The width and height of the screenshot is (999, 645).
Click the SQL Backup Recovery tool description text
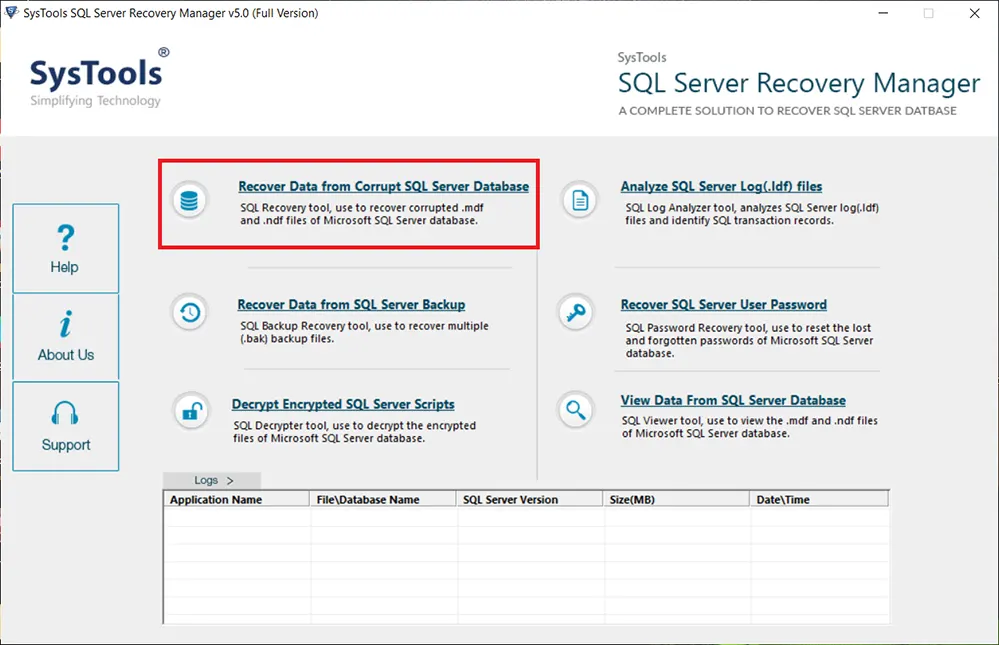pyautogui.click(x=364, y=332)
